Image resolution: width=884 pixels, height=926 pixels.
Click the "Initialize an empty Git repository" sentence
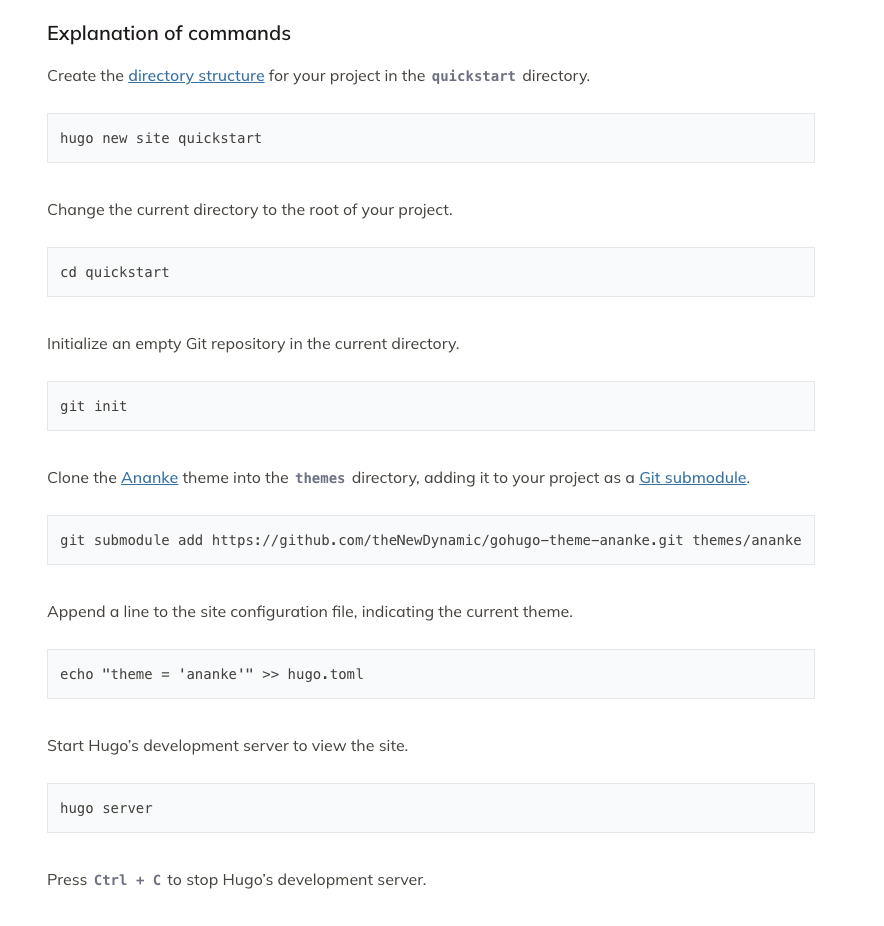click(253, 344)
